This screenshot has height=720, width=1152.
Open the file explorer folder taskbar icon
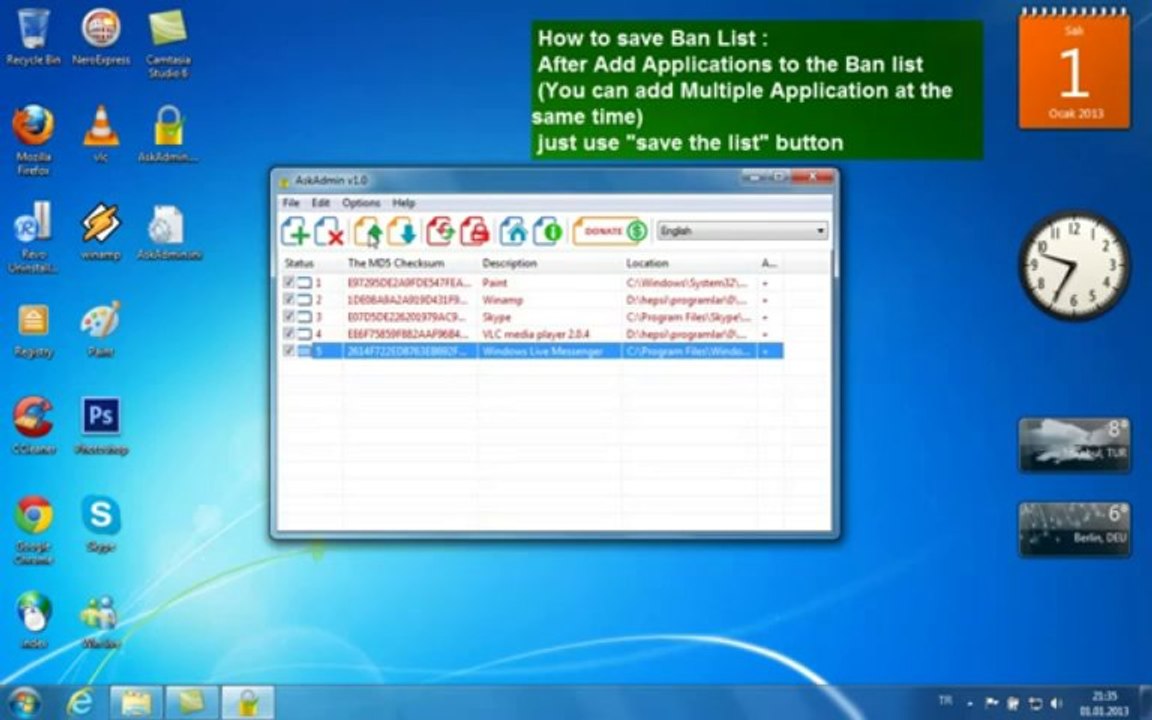[x=137, y=702]
